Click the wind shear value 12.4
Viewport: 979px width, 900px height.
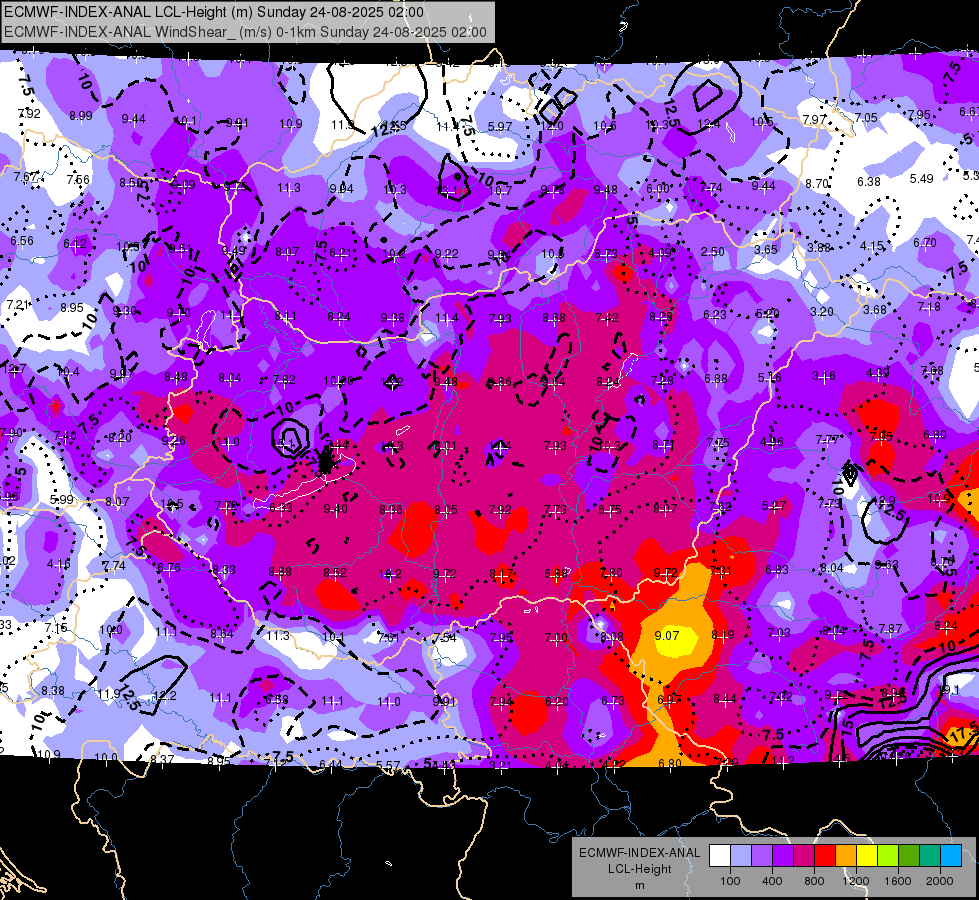pos(709,124)
